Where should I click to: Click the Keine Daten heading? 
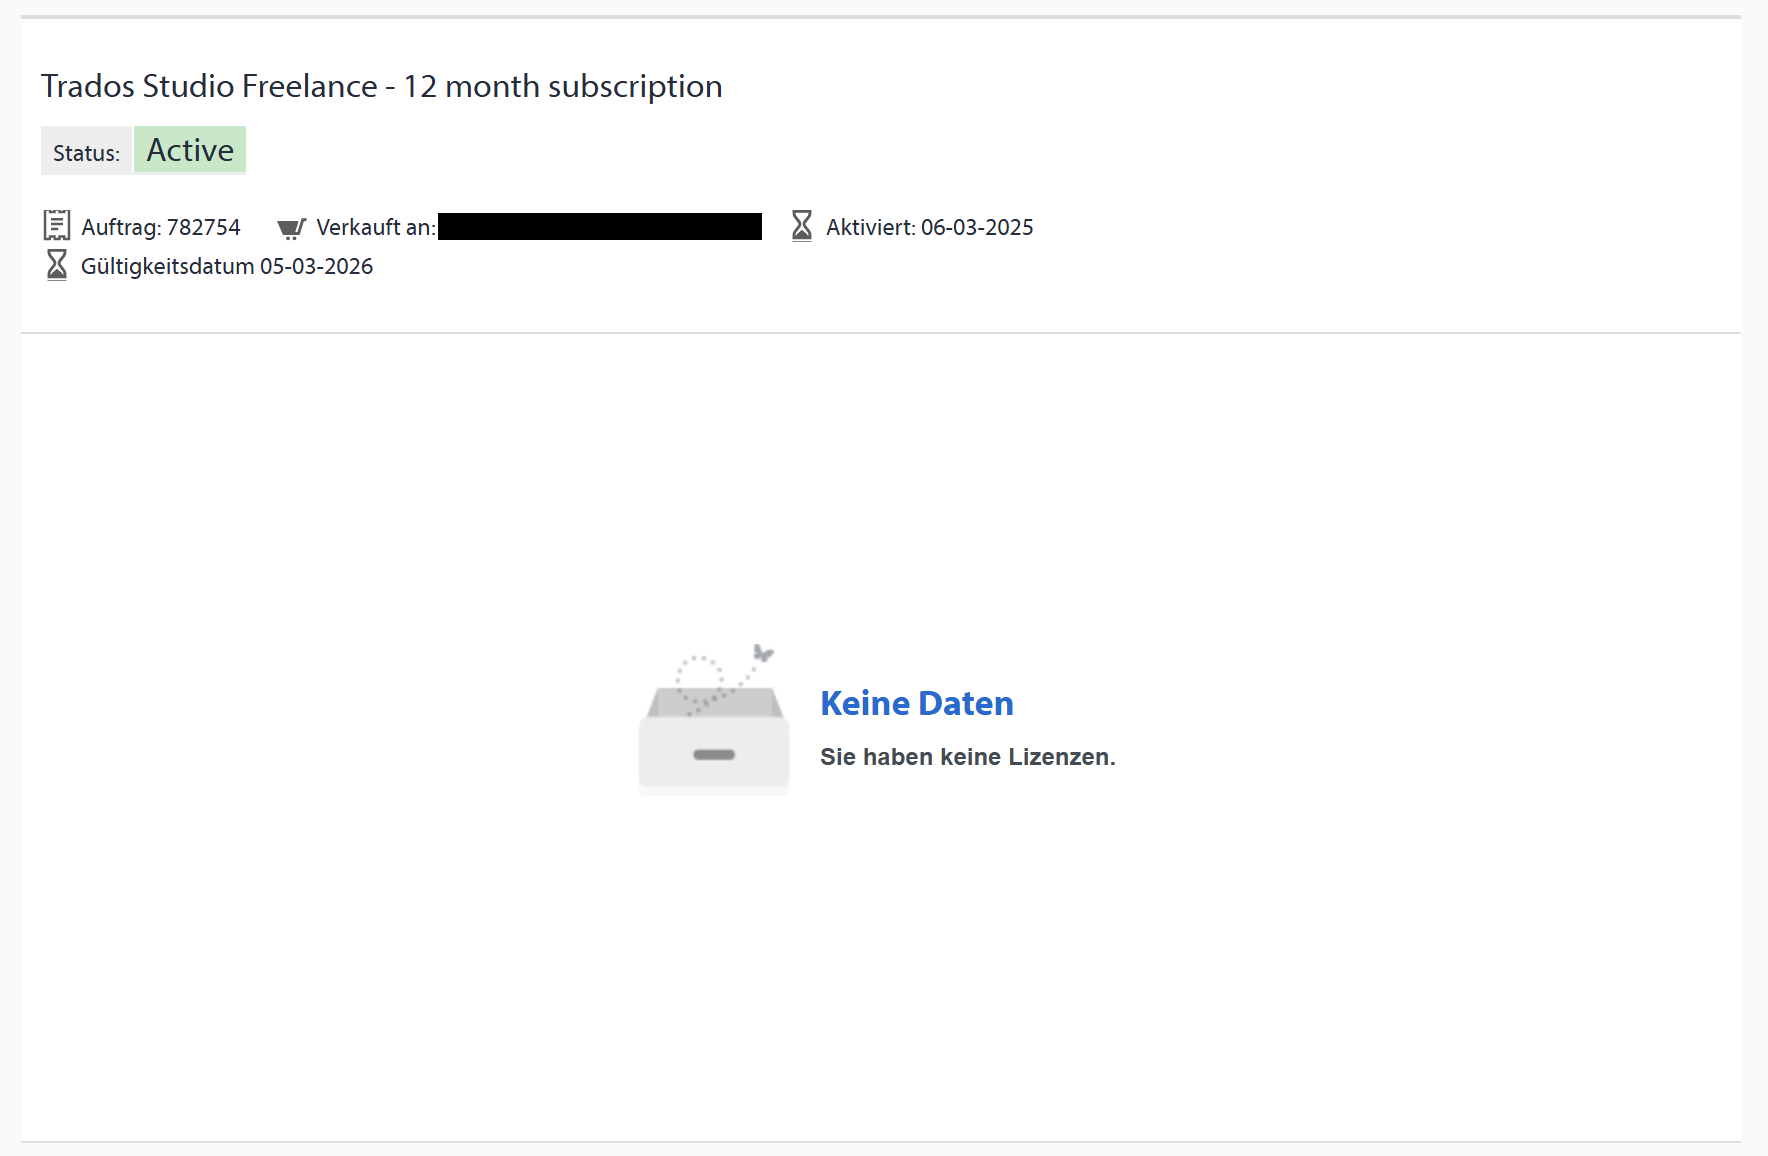pyautogui.click(x=916, y=703)
